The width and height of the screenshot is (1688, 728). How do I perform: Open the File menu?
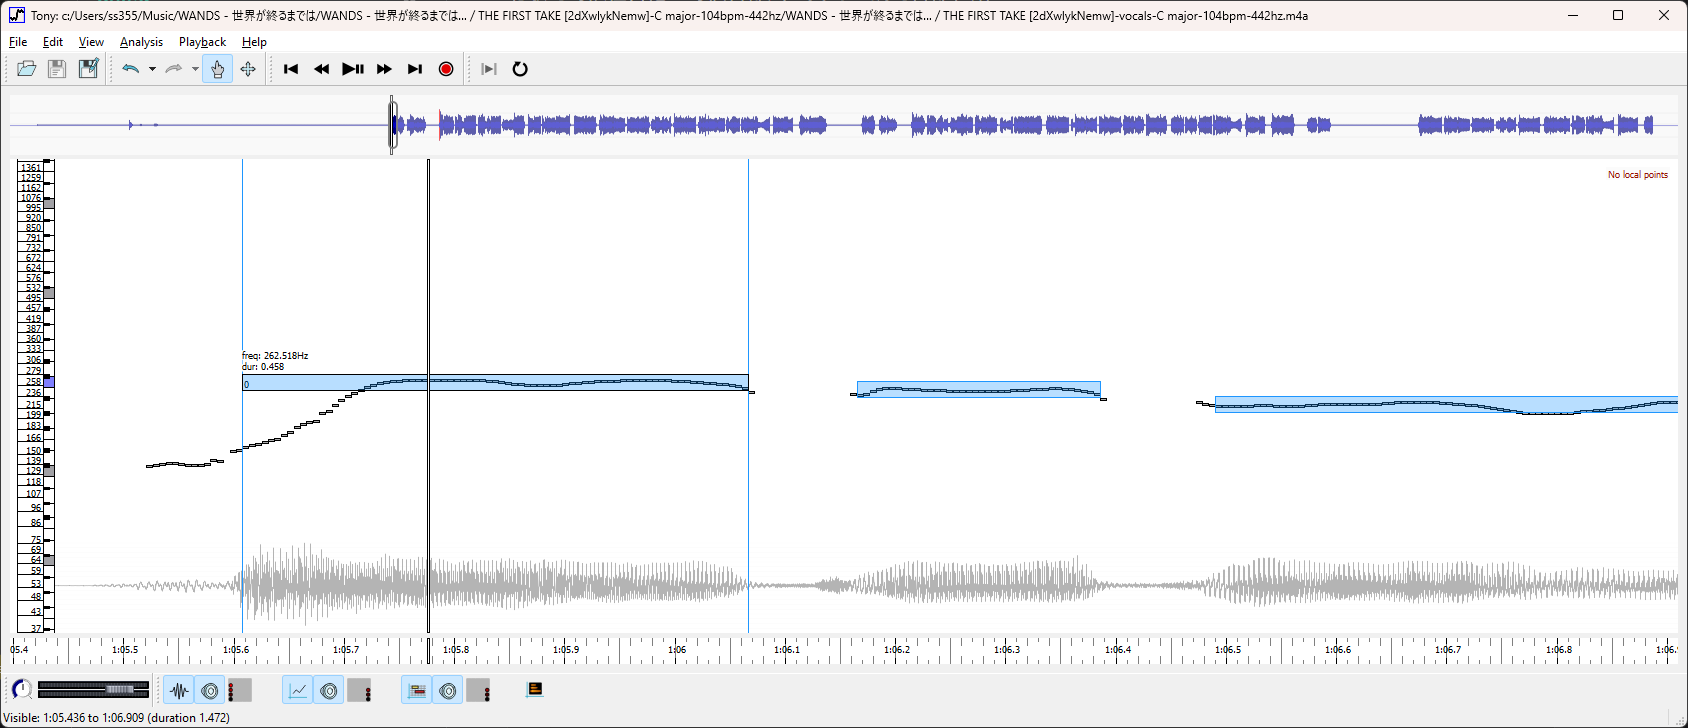click(18, 42)
